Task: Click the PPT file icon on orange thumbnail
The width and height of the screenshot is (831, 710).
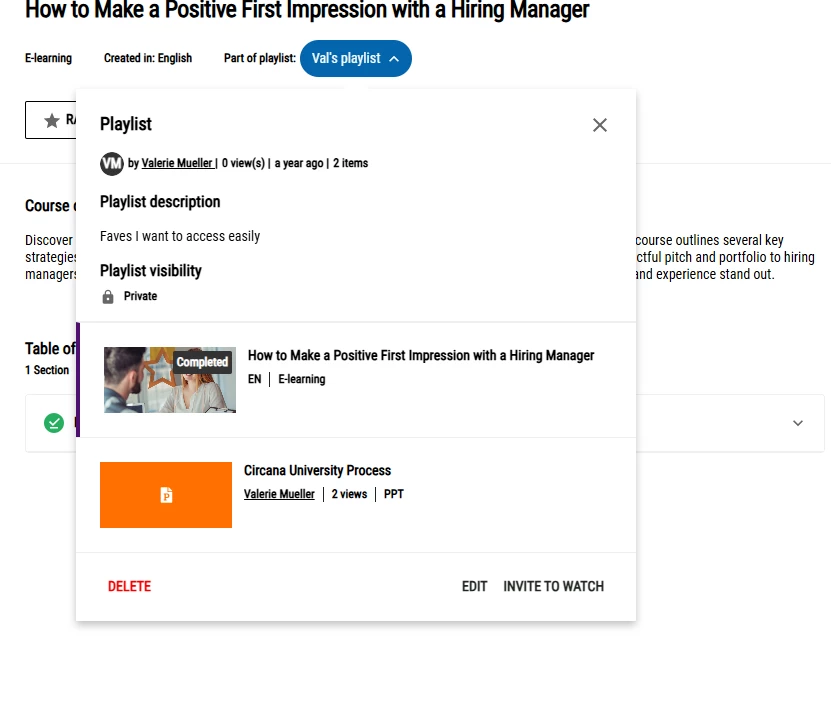Action: point(166,495)
